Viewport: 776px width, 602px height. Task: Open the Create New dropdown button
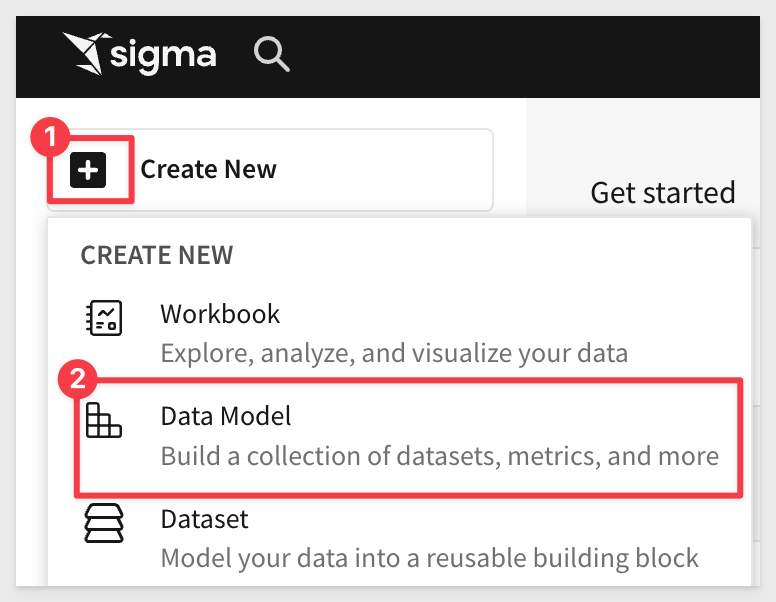pos(270,170)
